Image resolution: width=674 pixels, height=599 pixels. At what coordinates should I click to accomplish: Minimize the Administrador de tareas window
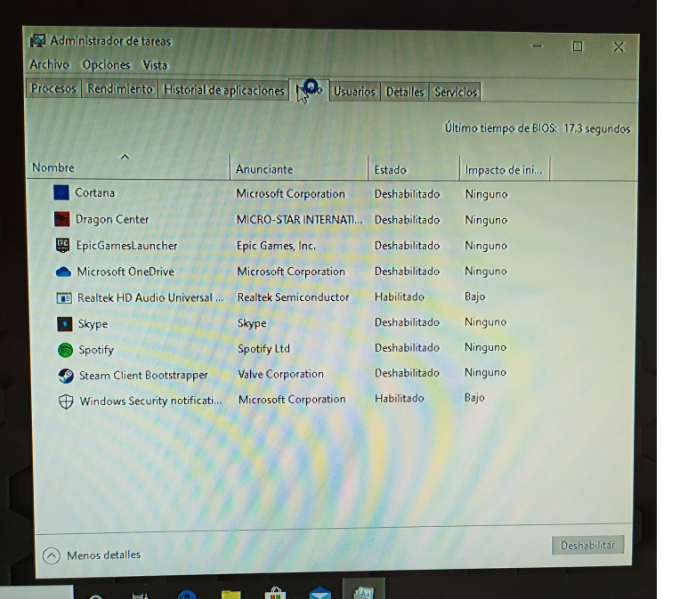coord(537,46)
